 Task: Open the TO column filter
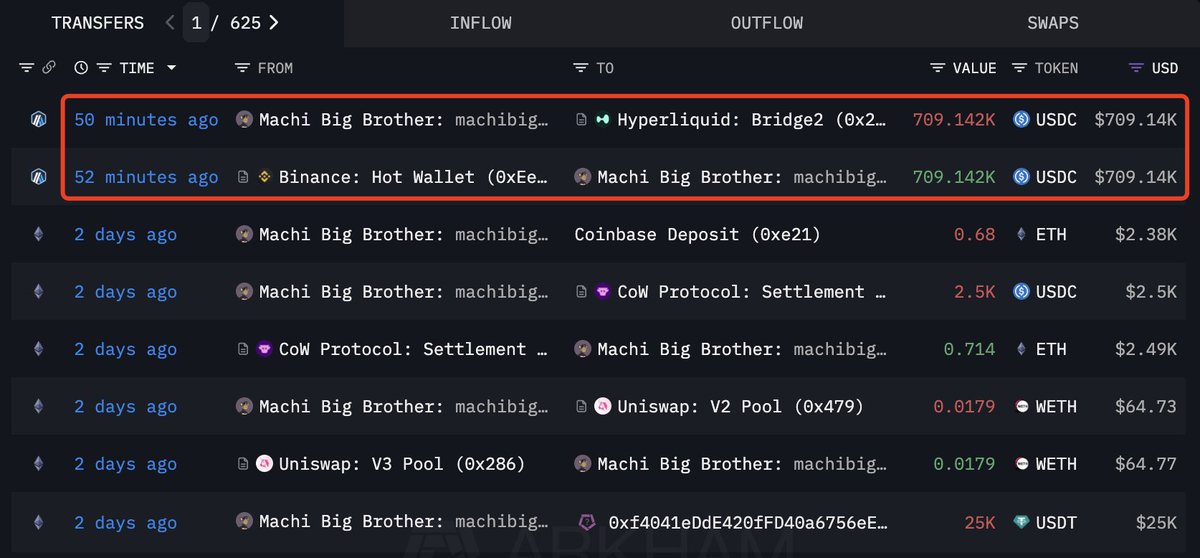point(580,68)
